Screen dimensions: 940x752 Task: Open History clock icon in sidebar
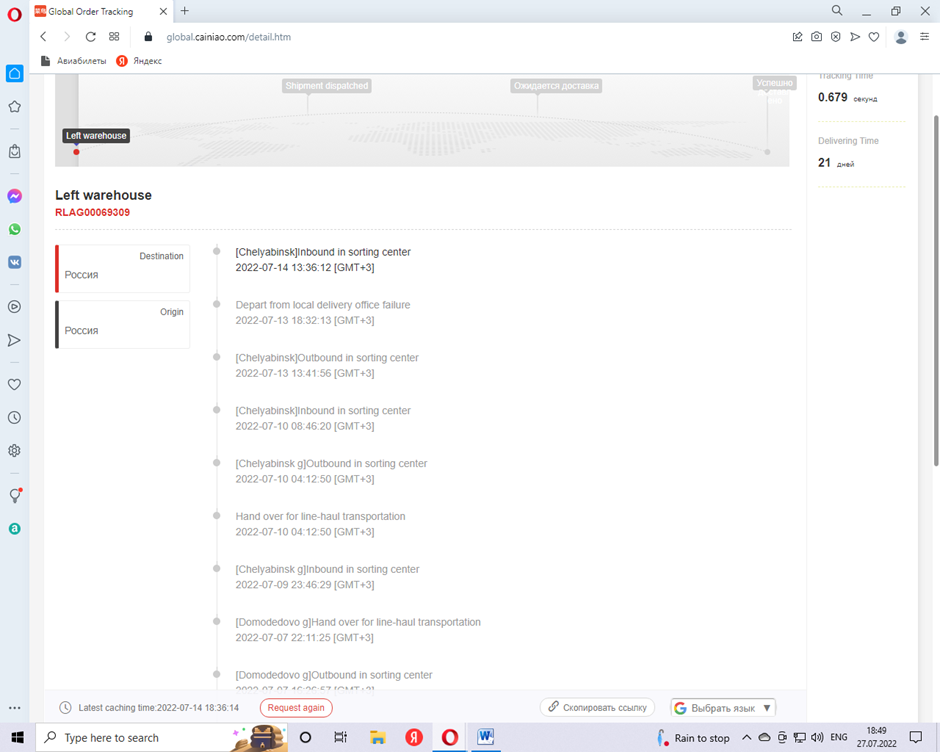[14, 418]
